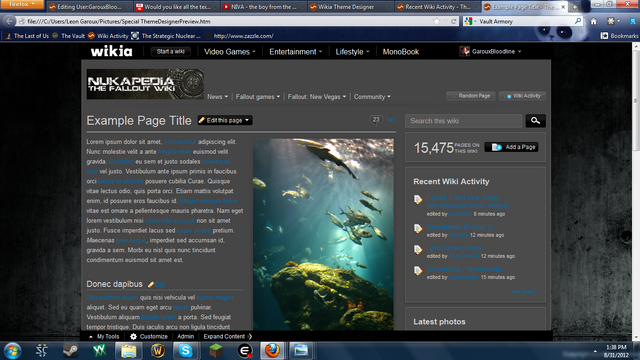Open the Firefox application menu button

(x=21, y=4)
